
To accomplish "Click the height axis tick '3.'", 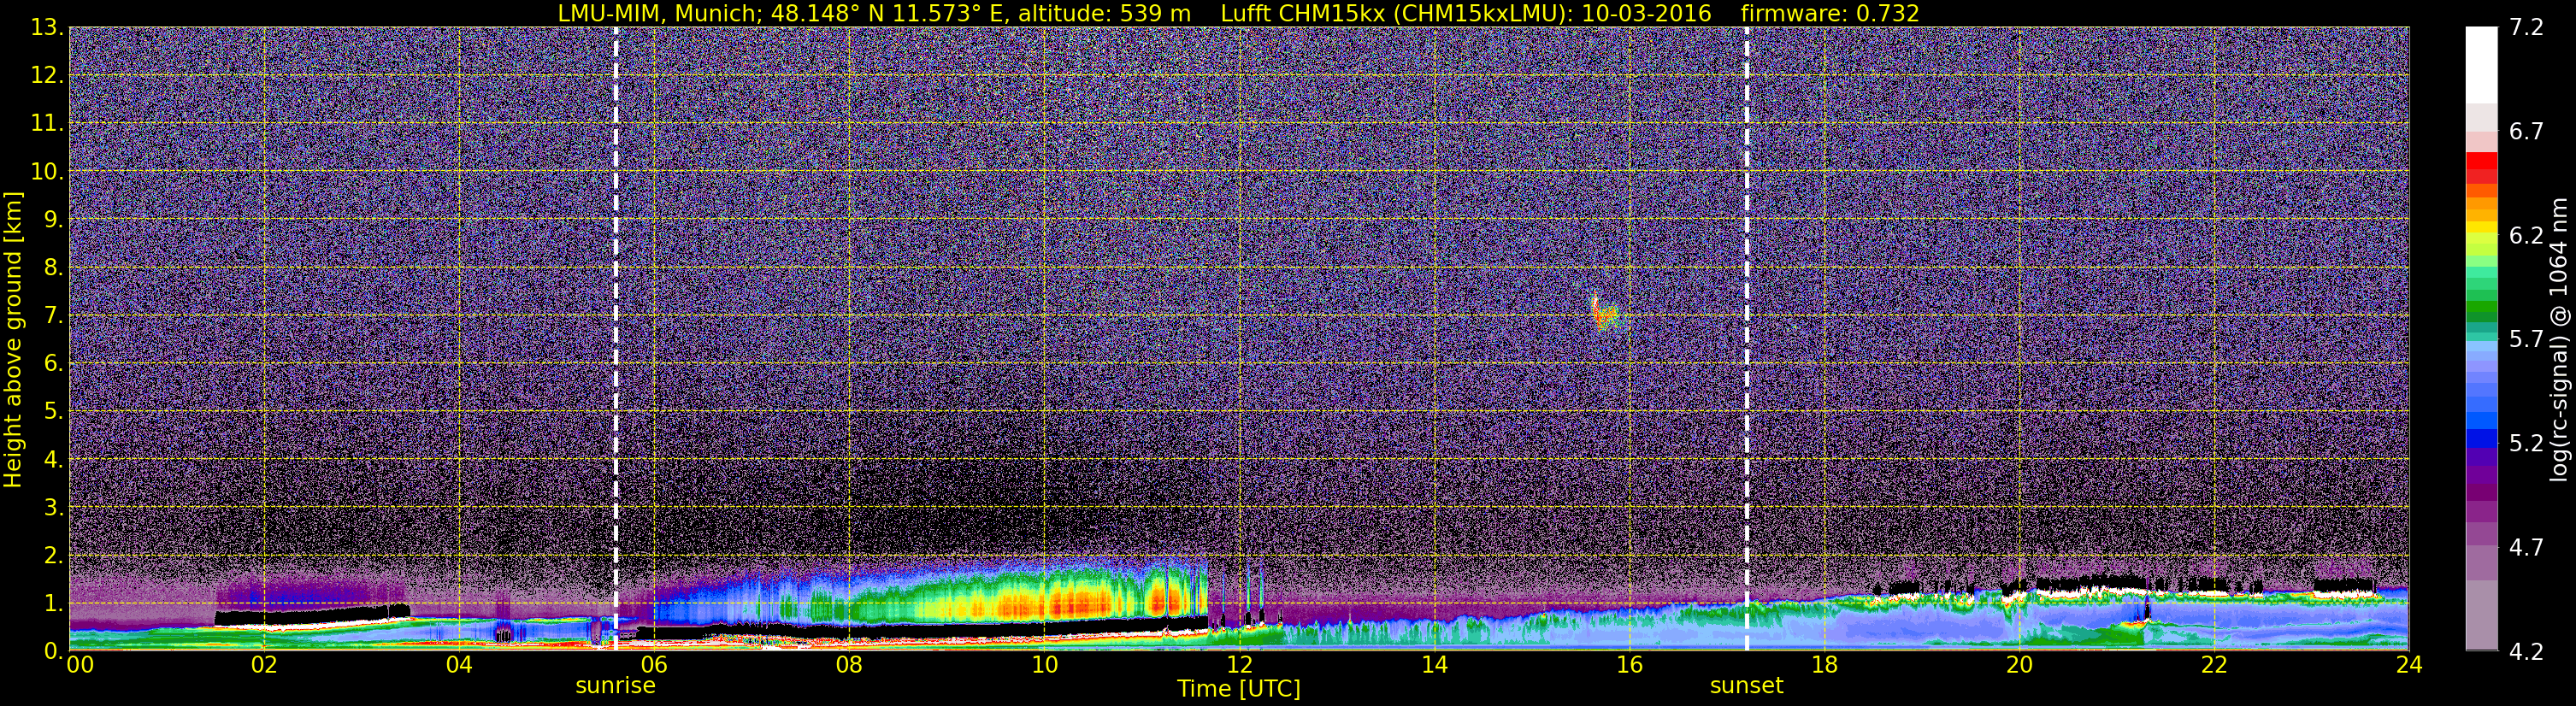I will [x=53, y=507].
